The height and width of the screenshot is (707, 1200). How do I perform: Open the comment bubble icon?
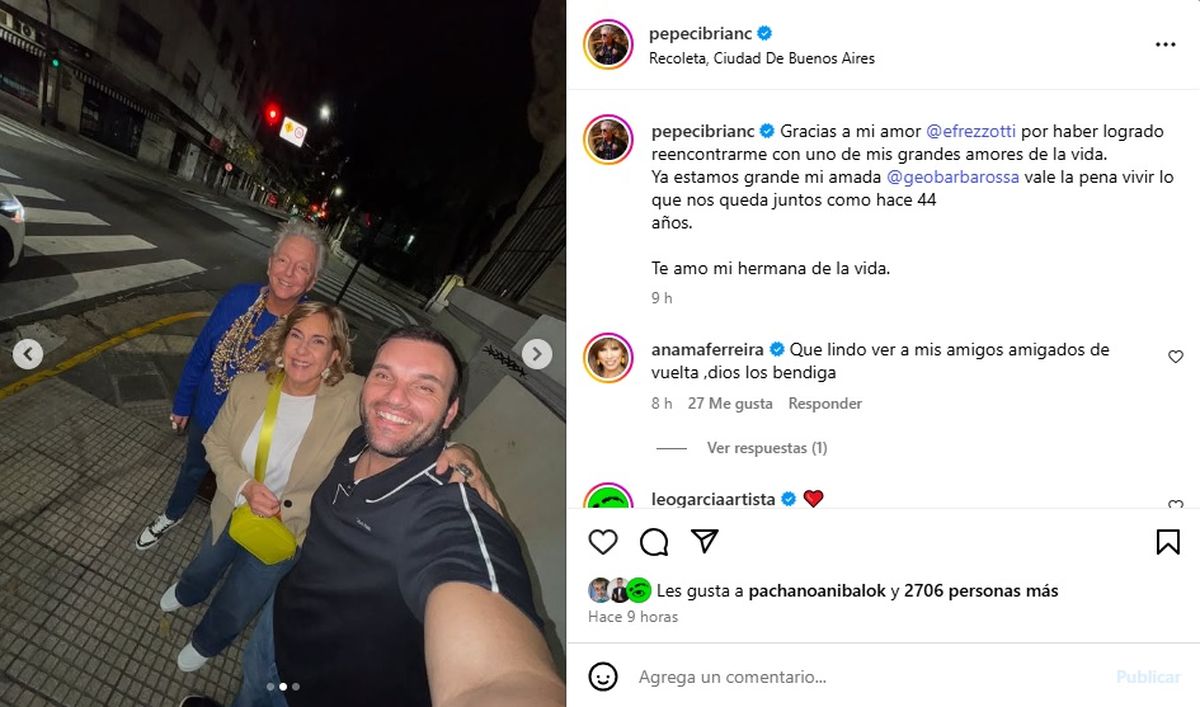click(654, 542)
